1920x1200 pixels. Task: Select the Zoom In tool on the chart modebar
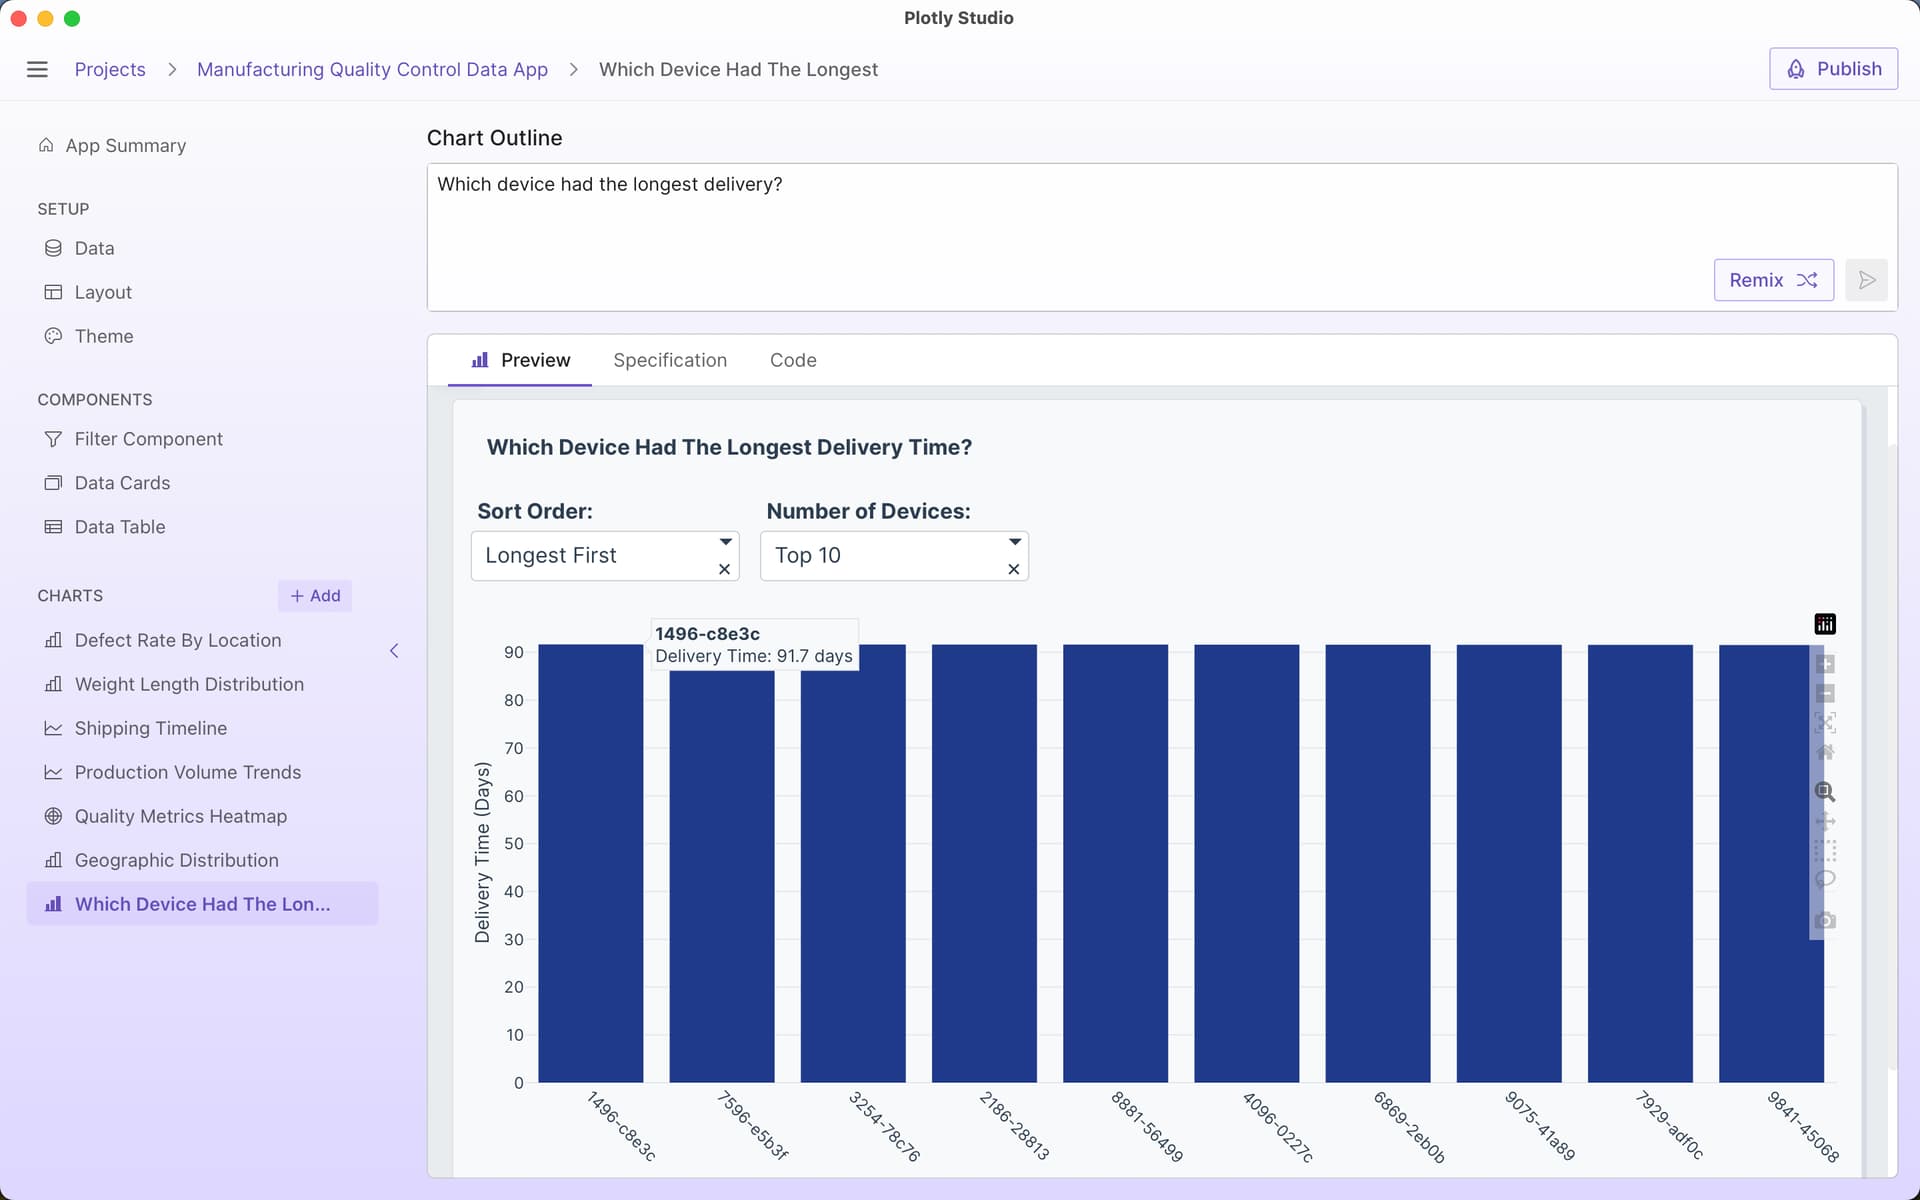coord(1826,663)
